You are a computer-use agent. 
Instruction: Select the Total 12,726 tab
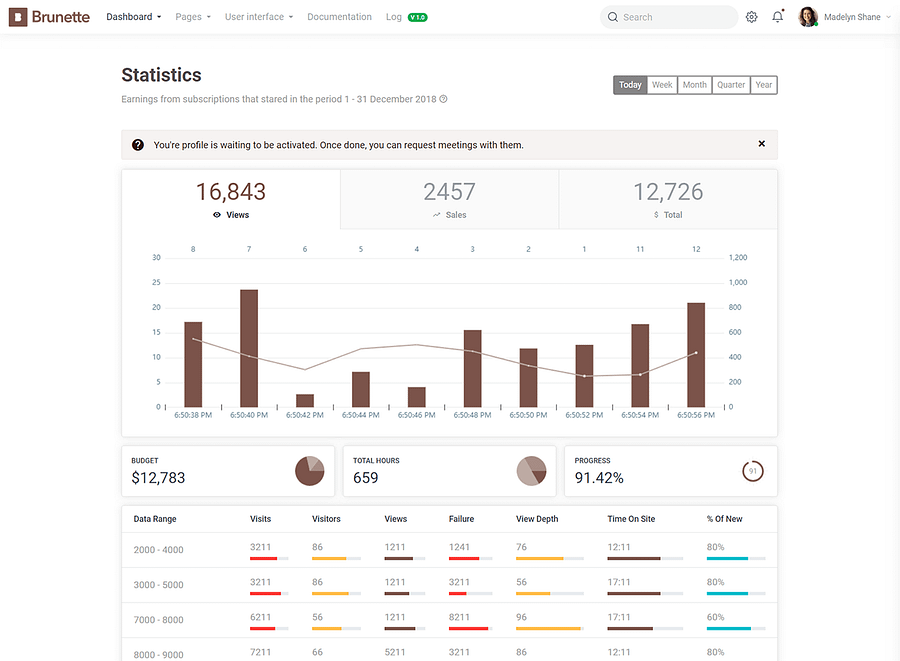668,200
